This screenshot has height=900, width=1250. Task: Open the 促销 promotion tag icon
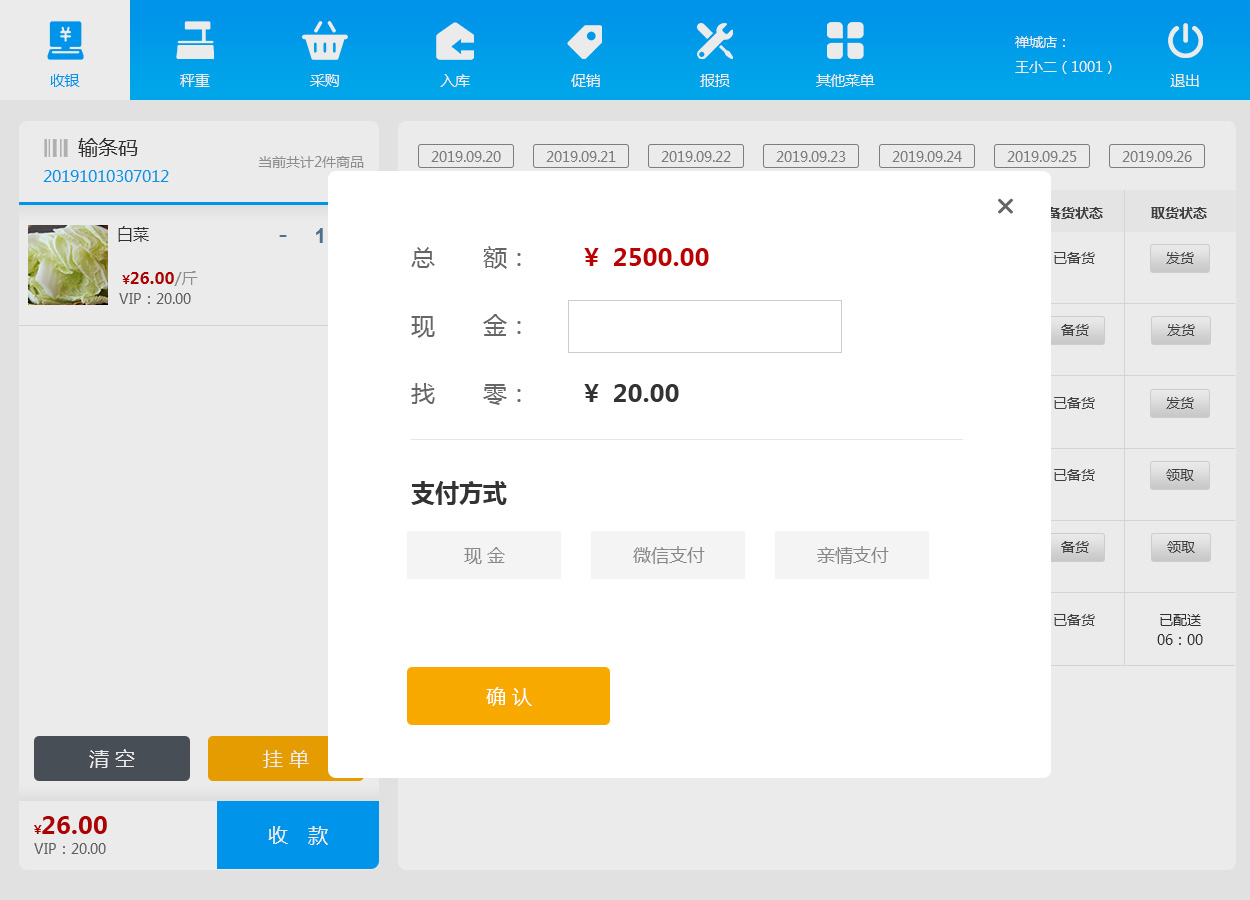click(x=585, y=42)
